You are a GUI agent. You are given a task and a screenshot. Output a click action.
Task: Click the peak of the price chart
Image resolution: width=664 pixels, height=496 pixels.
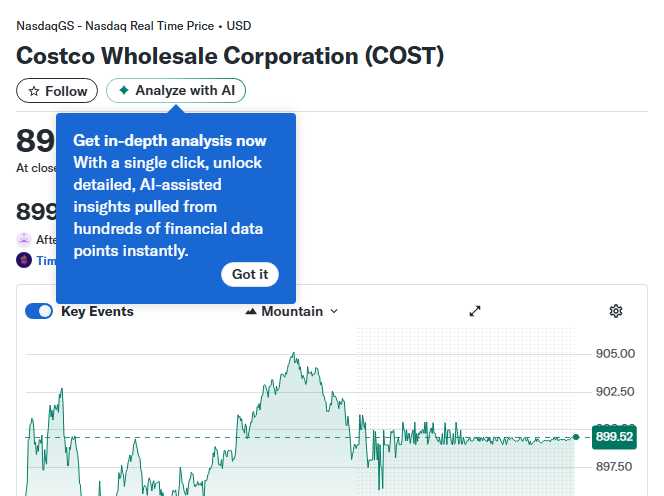pyautogui.click(x=294, y=353)
